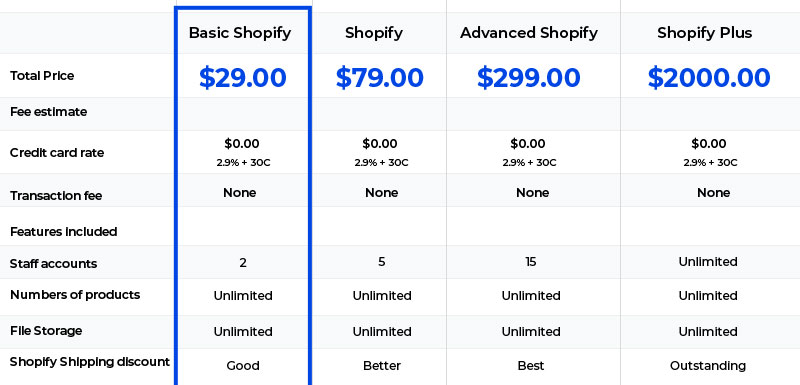Click the 15 staff accounts value
The image size is (800, 385).
pyautogui.click(x=531, y=262)
